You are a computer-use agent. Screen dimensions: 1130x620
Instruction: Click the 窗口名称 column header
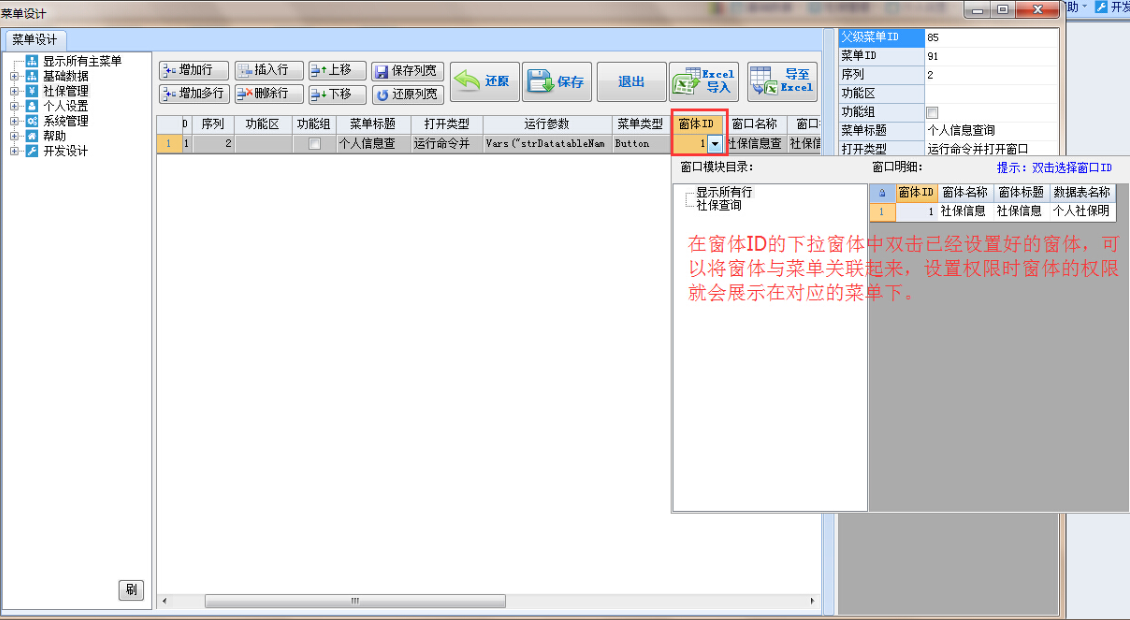click(755, 124)
